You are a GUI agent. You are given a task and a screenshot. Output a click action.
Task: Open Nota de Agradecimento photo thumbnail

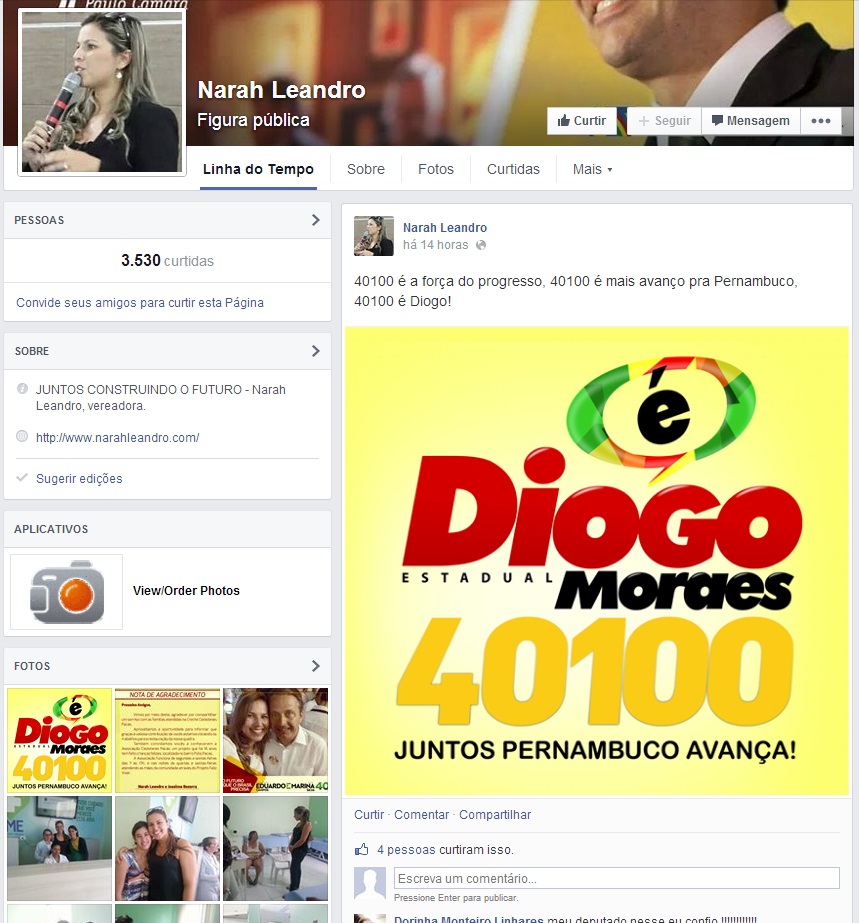167,741
